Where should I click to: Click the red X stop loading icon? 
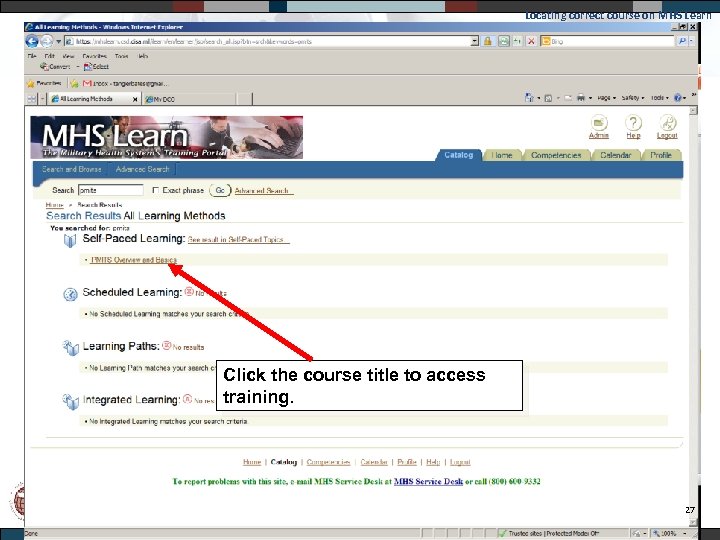click(531, 41)
